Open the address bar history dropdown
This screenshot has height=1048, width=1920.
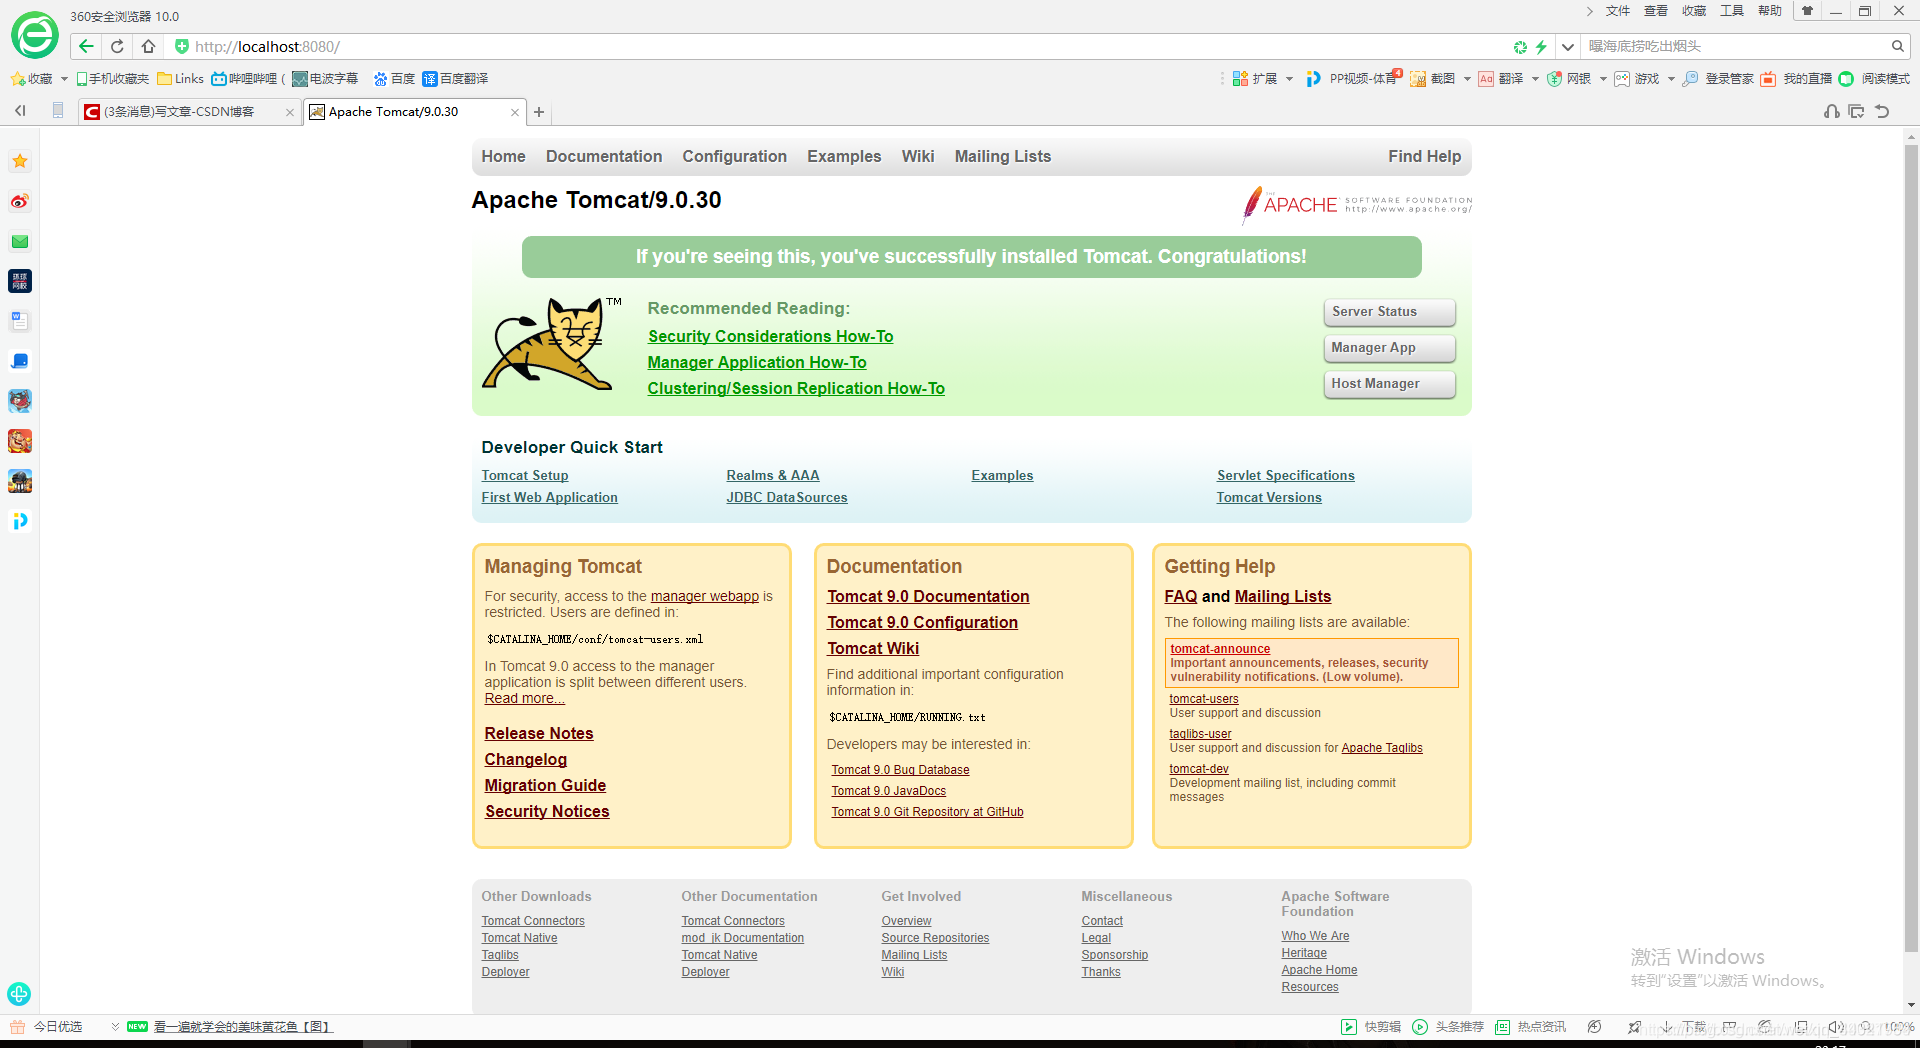coord(1568,46)
